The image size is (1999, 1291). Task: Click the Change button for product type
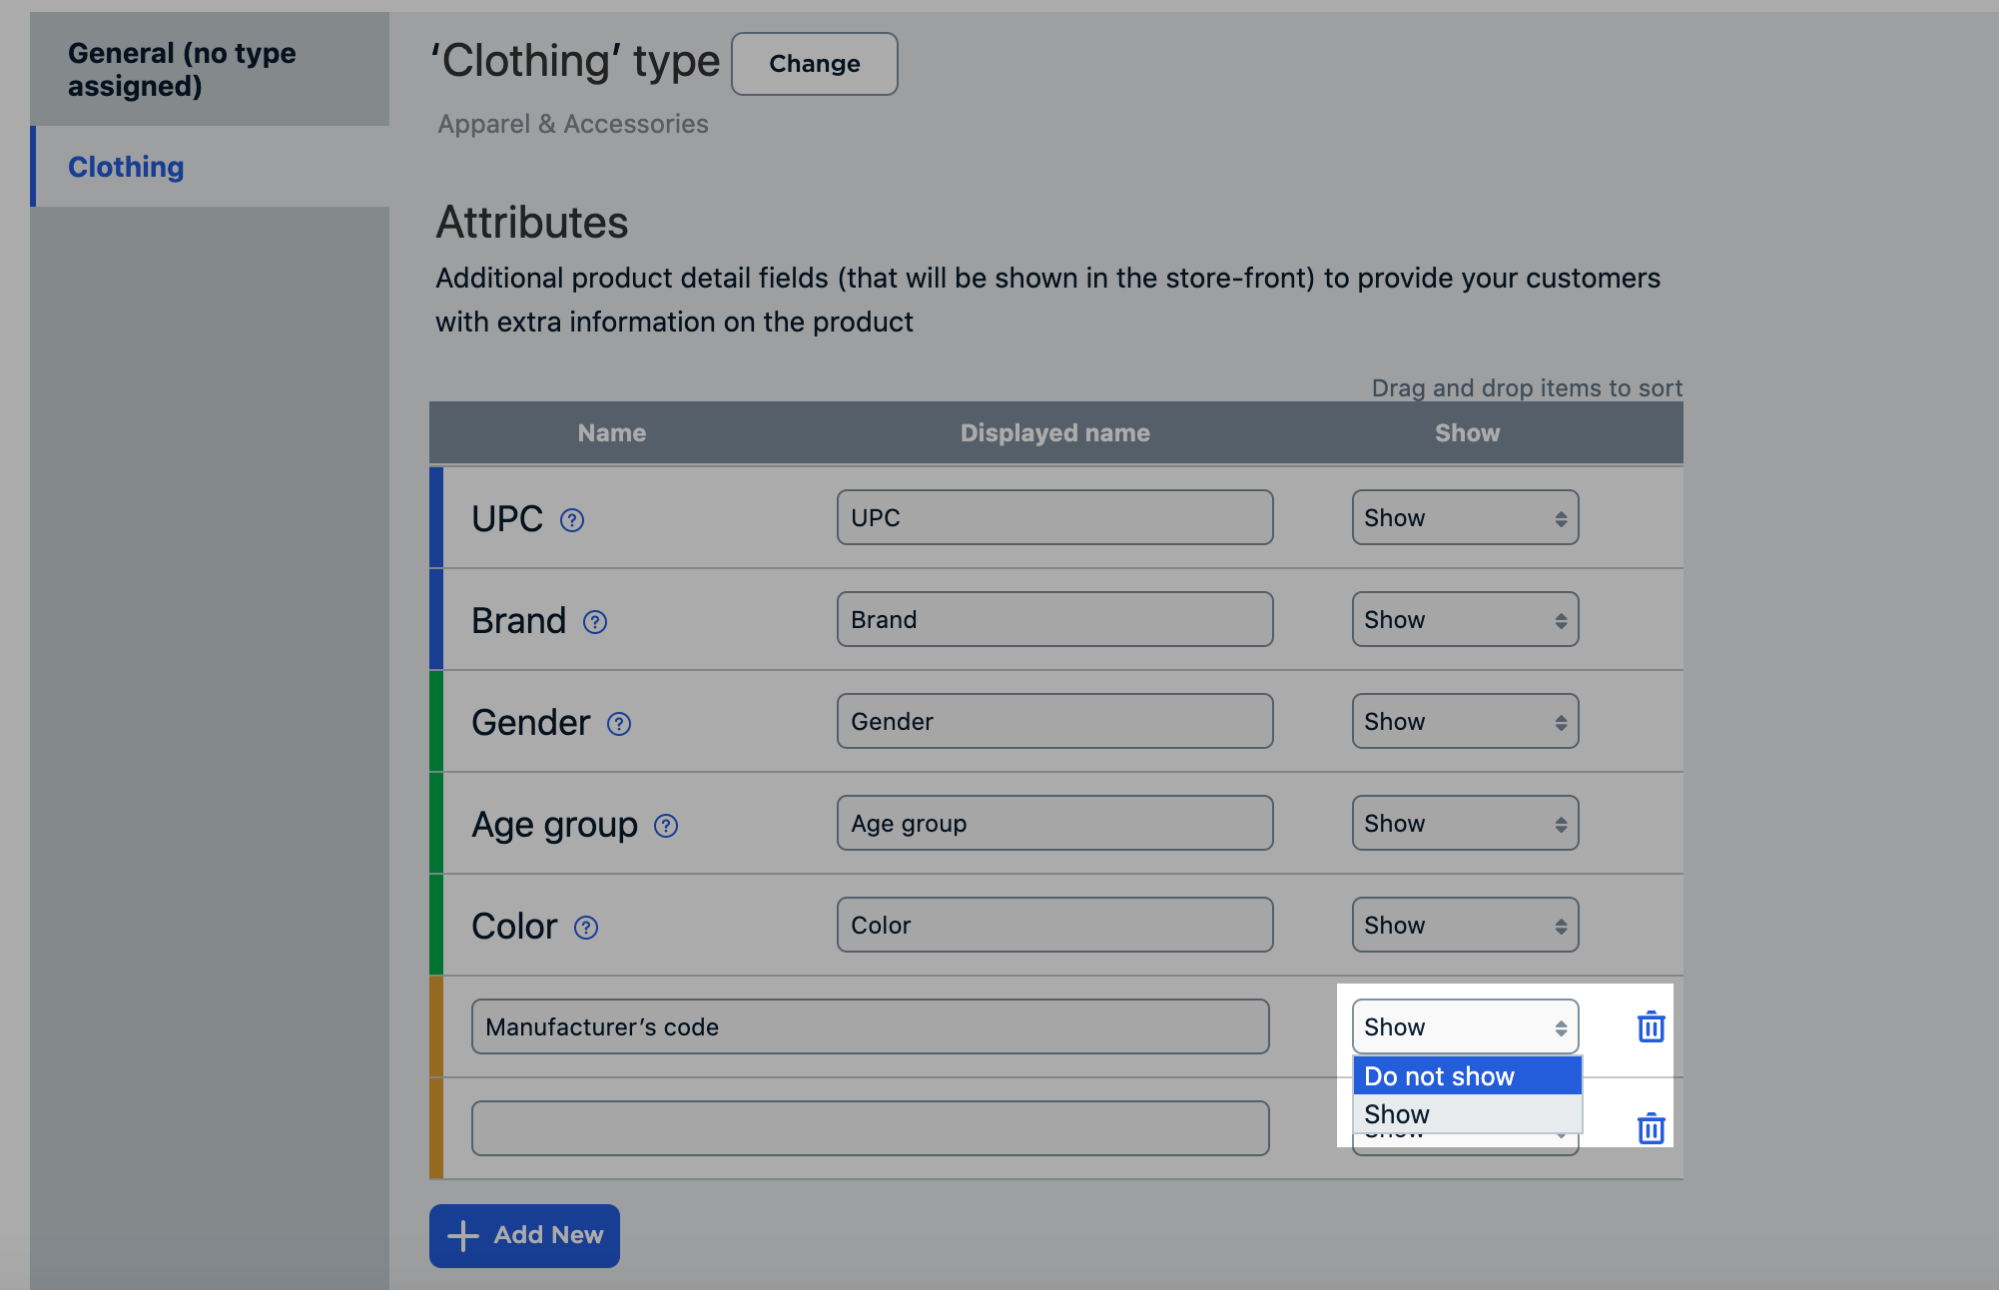click(x=816, y=63)
